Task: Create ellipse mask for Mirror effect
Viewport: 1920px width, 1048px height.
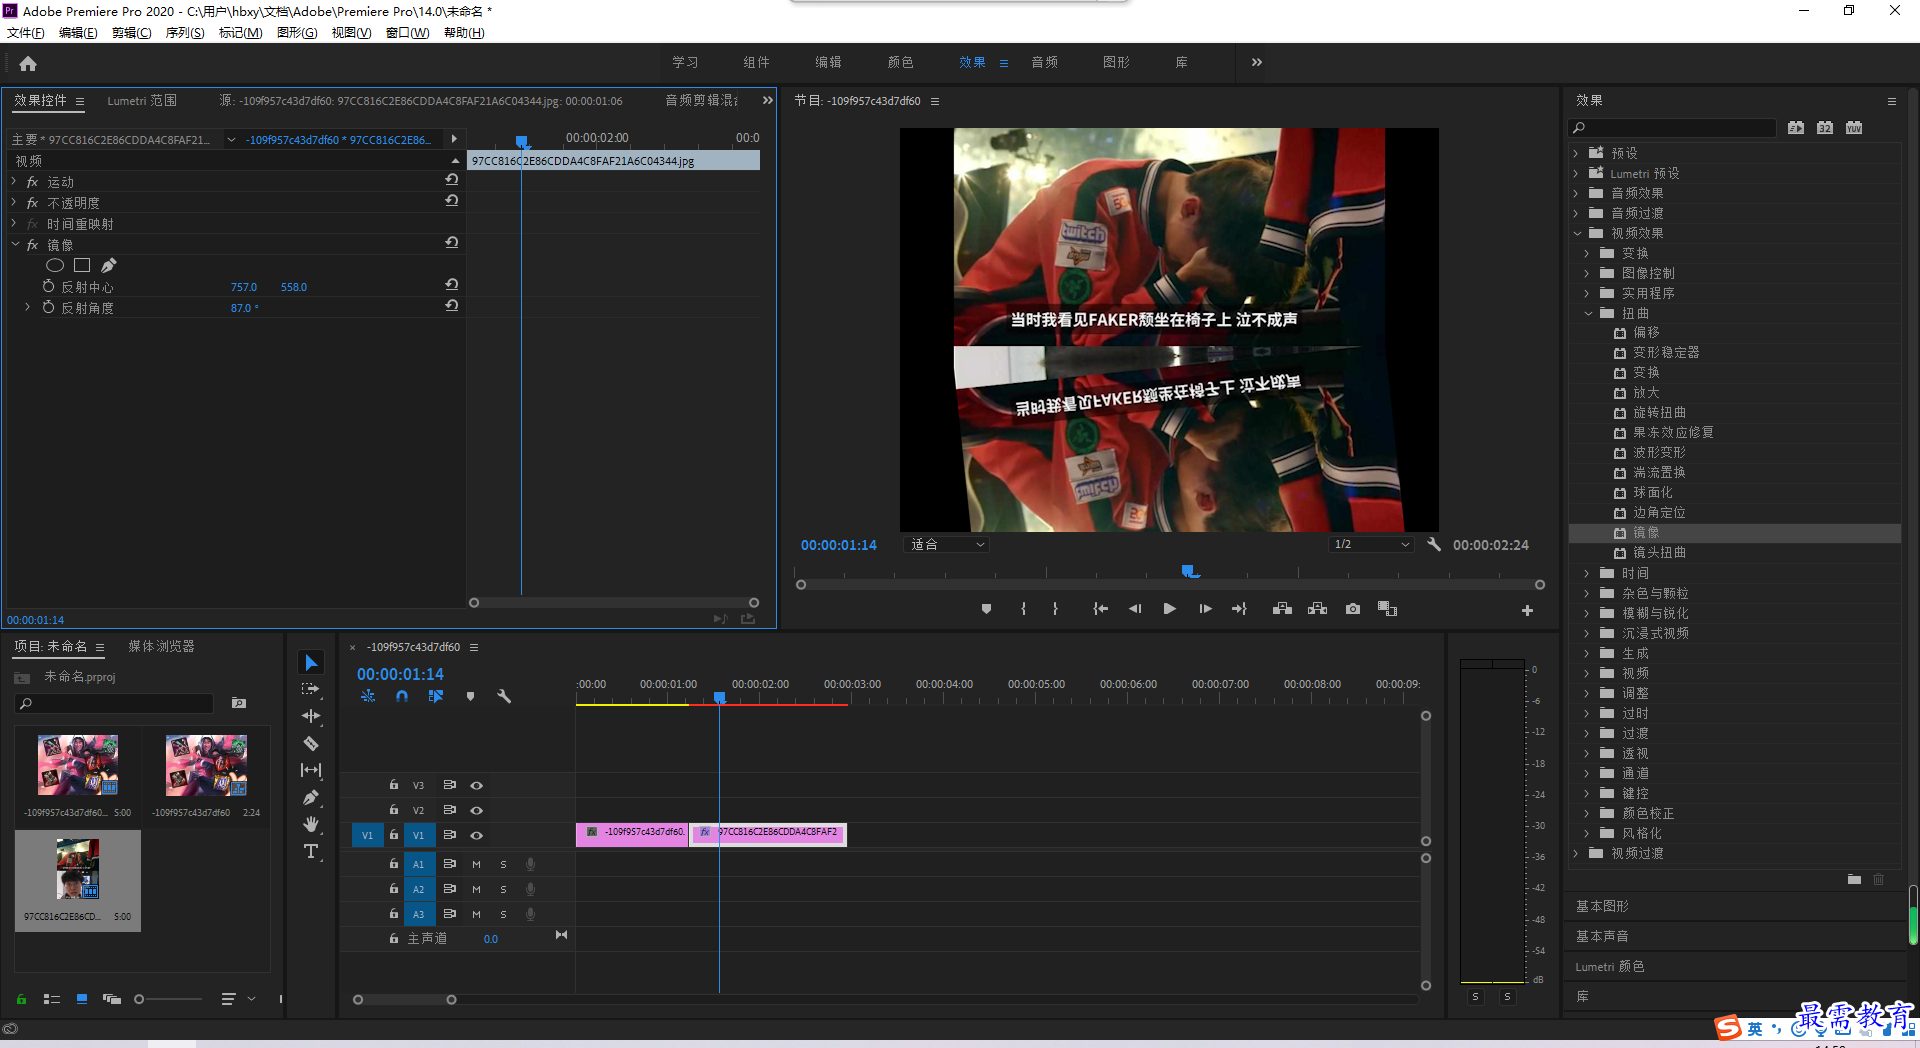Action: (x=55, y=265)
